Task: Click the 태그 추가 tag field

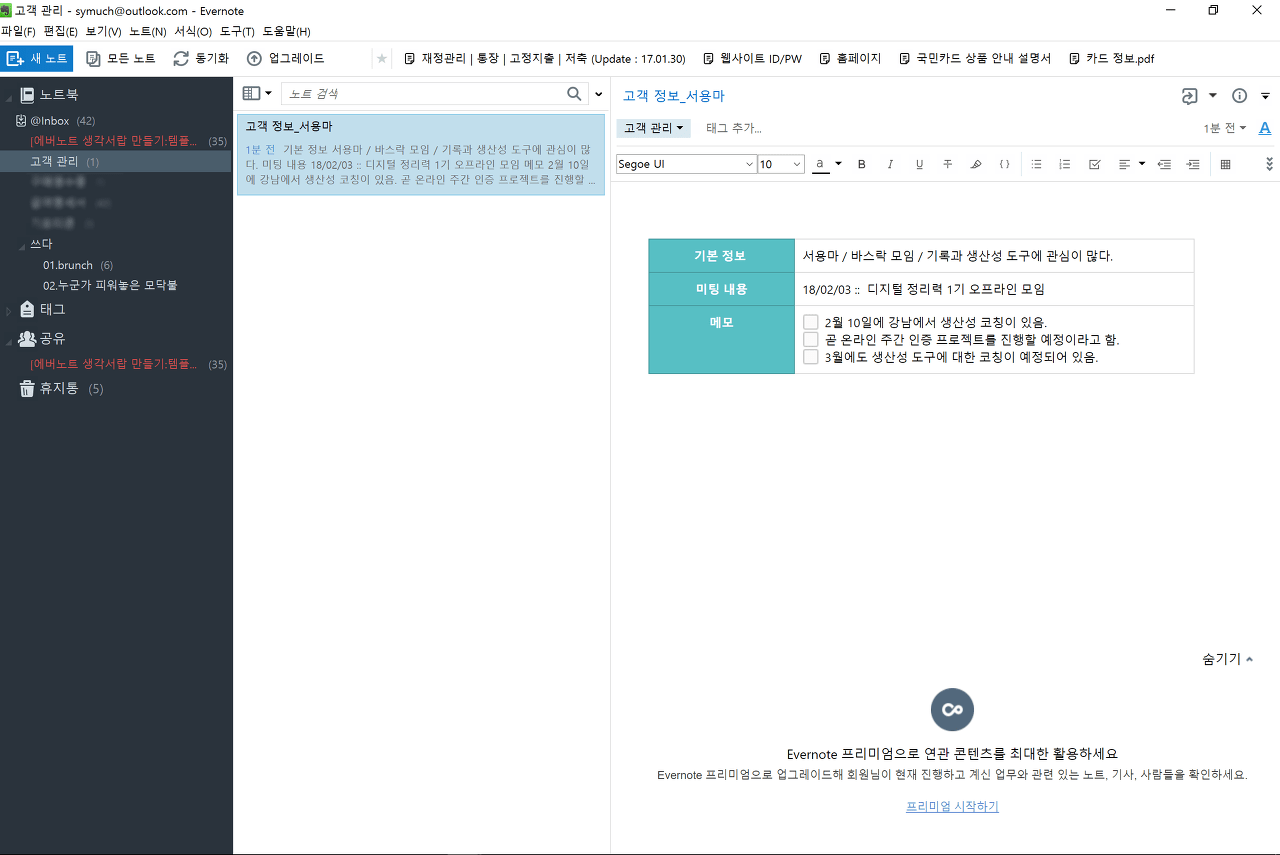Action: click(x=734, y=128)
